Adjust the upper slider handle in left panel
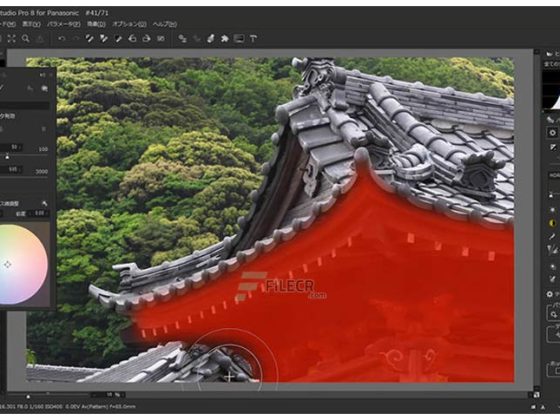This screenshot has width=560, height=420. tap(7, 156)
